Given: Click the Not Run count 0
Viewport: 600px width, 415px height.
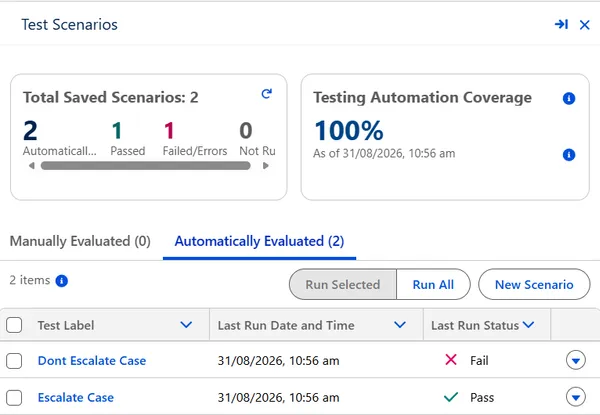Looking at the screenshot, I should pyautogui.click(x=246, y=131).
